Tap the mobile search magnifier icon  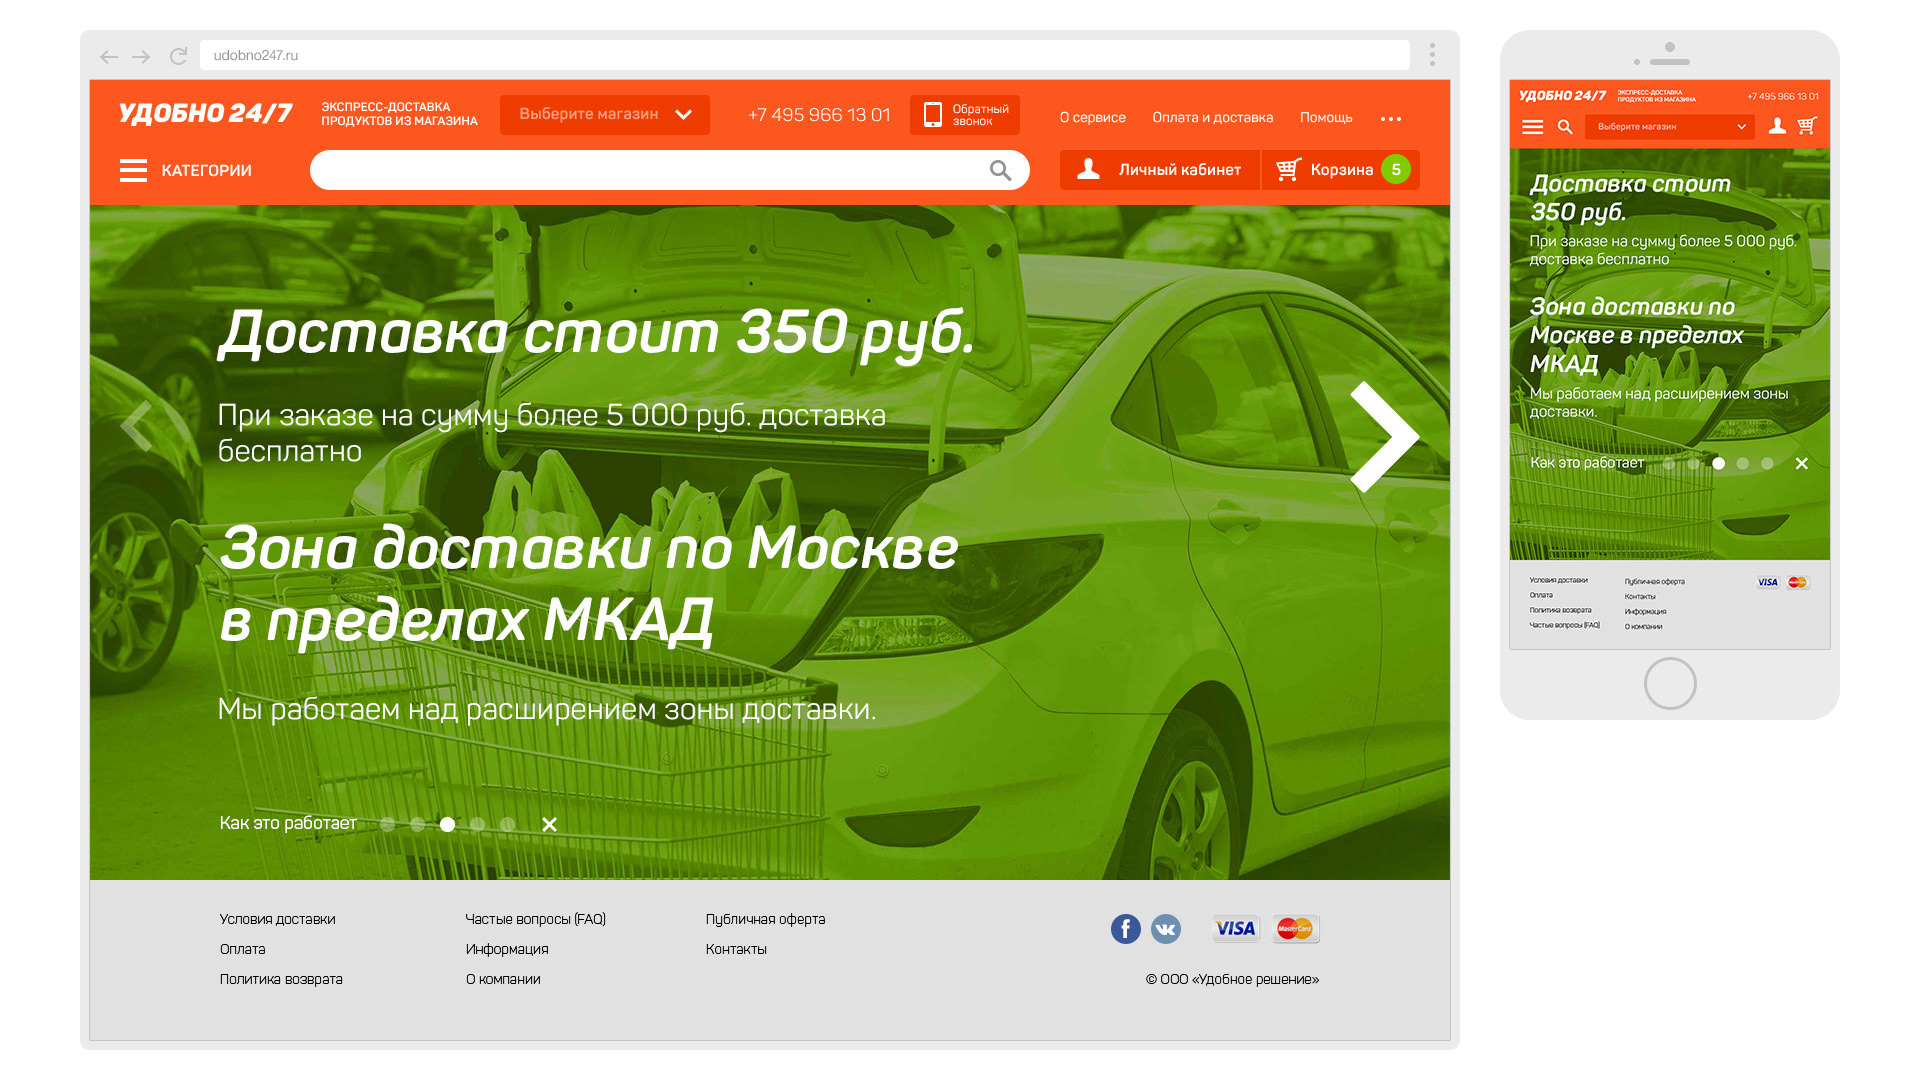[x=1565, y=127]
